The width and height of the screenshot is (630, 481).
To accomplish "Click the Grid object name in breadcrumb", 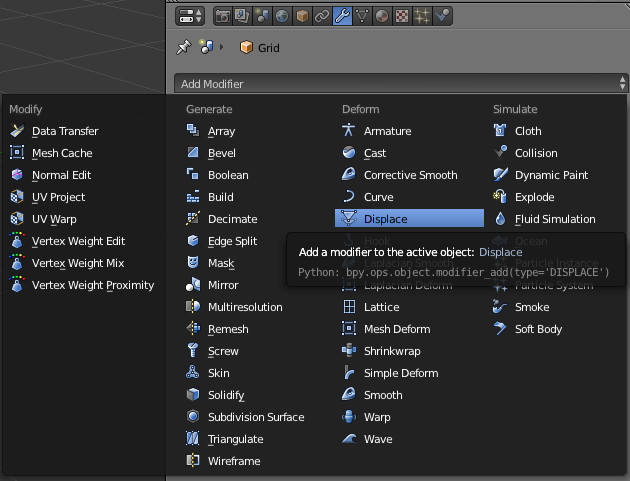I will (268, 48).
